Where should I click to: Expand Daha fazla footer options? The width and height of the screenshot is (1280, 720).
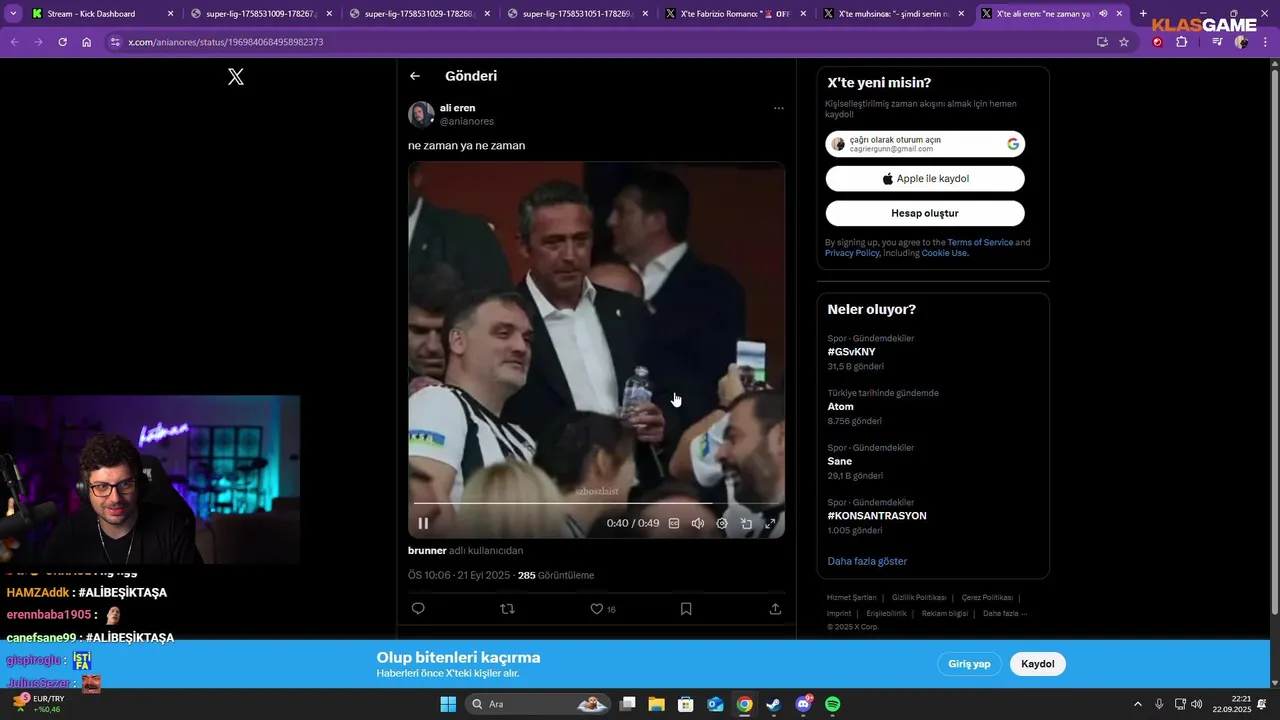coord(1005,613)
